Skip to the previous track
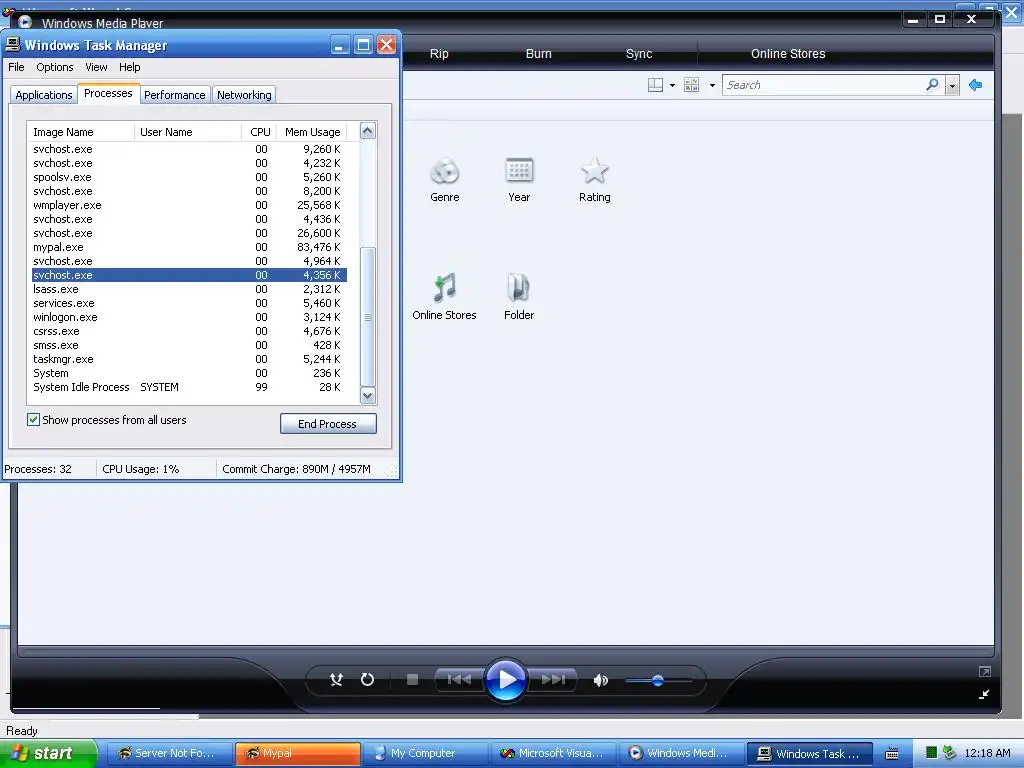This screenshot has width=1024, height=768. pos(458,680)
